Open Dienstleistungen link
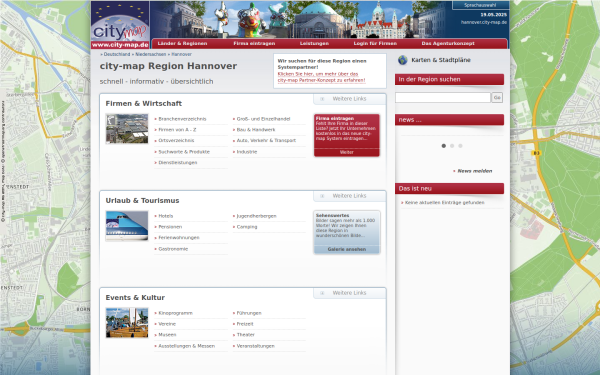 pos(178,163)
